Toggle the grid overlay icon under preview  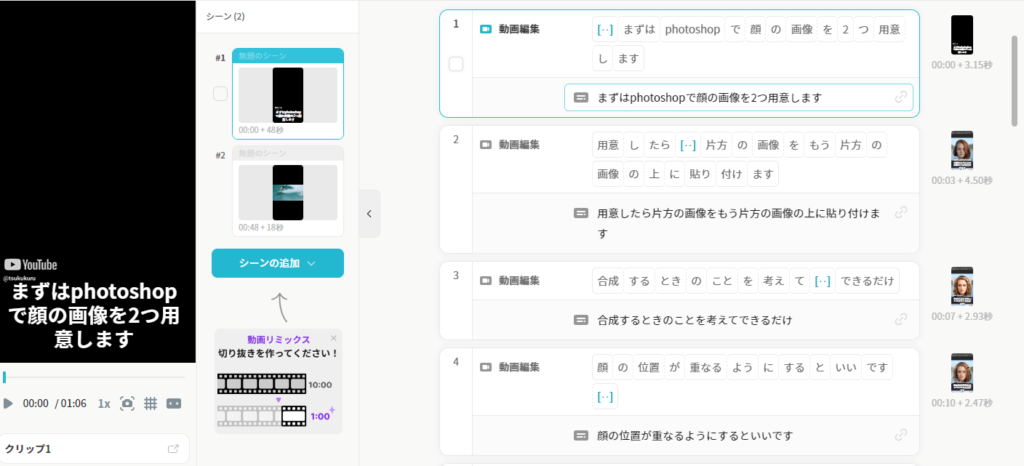click(x=150, y=403)
